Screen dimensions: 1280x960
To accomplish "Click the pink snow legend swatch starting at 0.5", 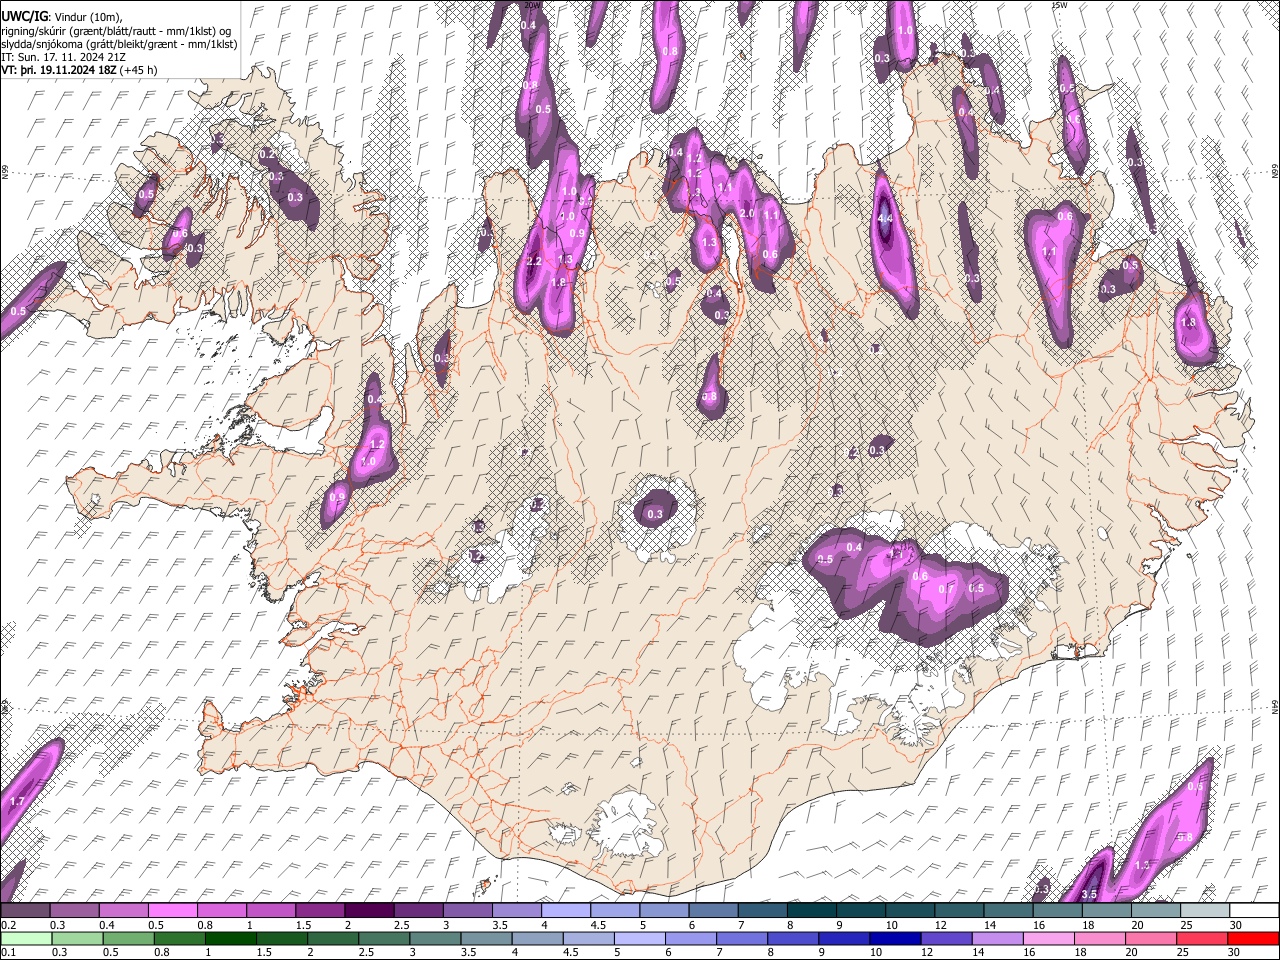I will coord(172,910).
